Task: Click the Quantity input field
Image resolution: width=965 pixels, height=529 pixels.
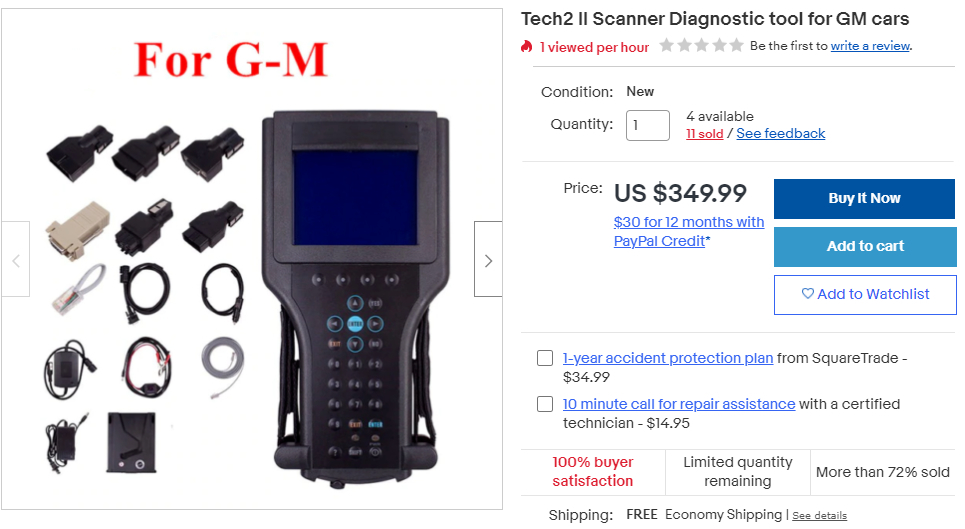Action: (647, 125)
